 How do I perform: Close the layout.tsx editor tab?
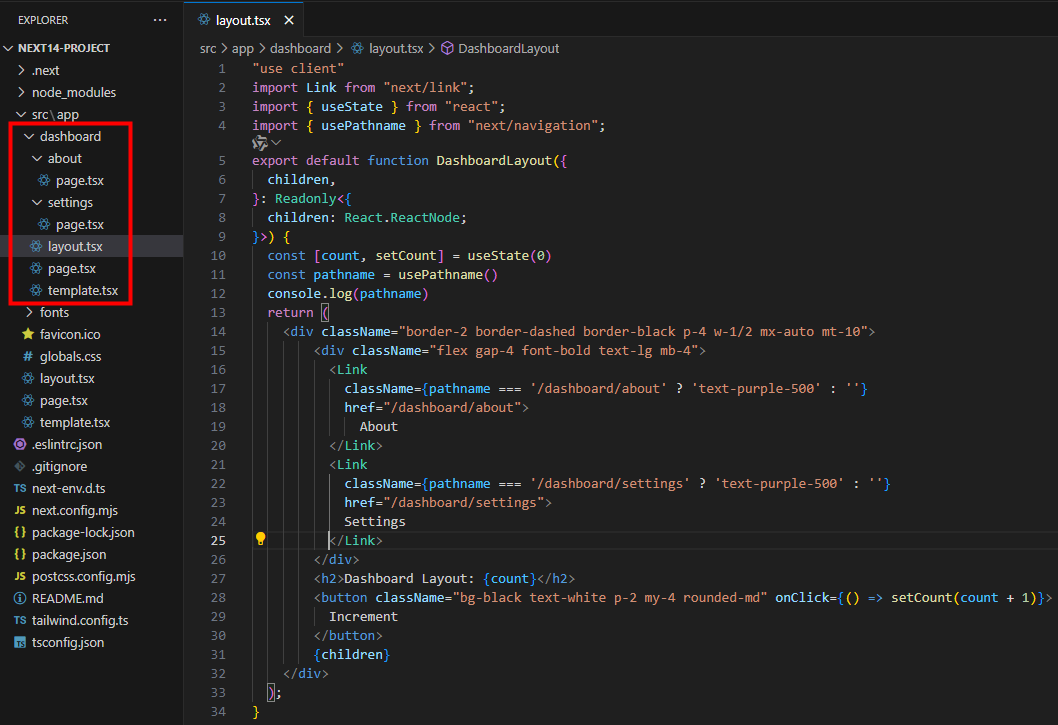coord(289,20)
